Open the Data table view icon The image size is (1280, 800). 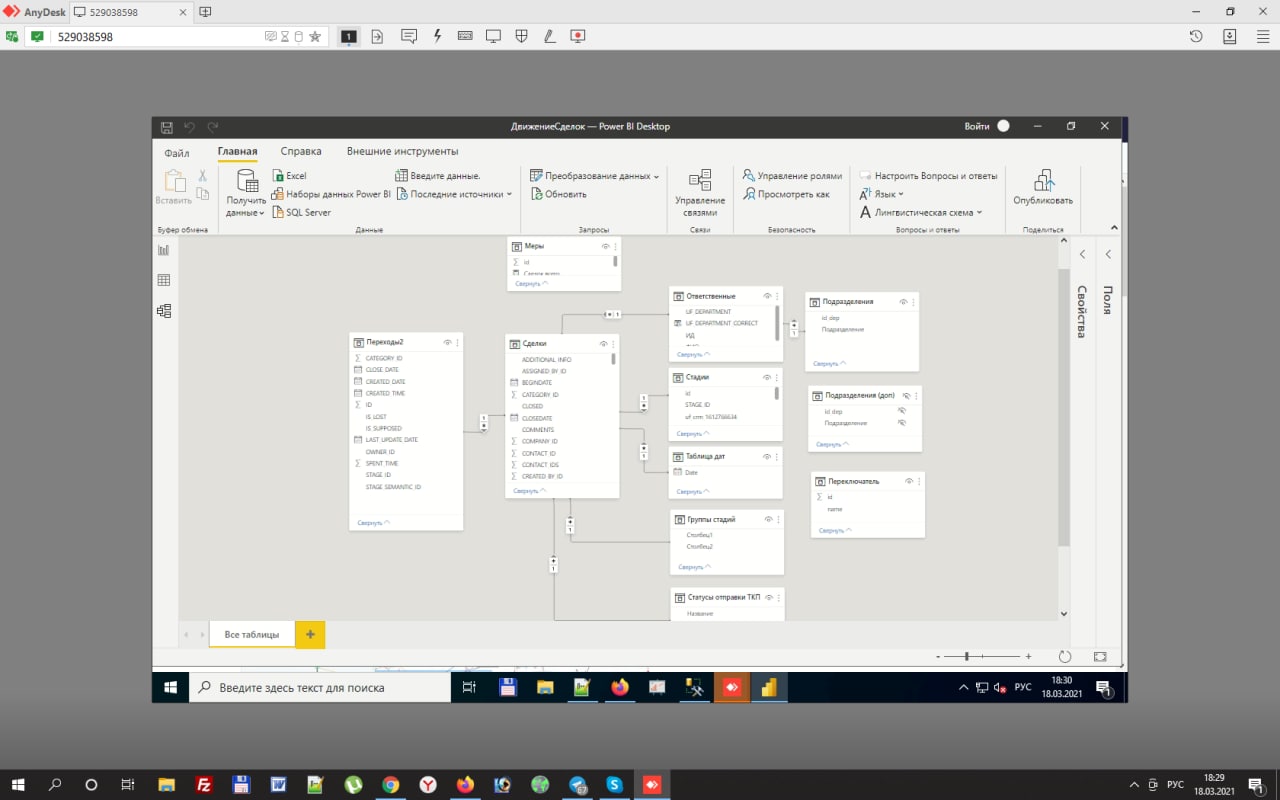click(163, 280)
